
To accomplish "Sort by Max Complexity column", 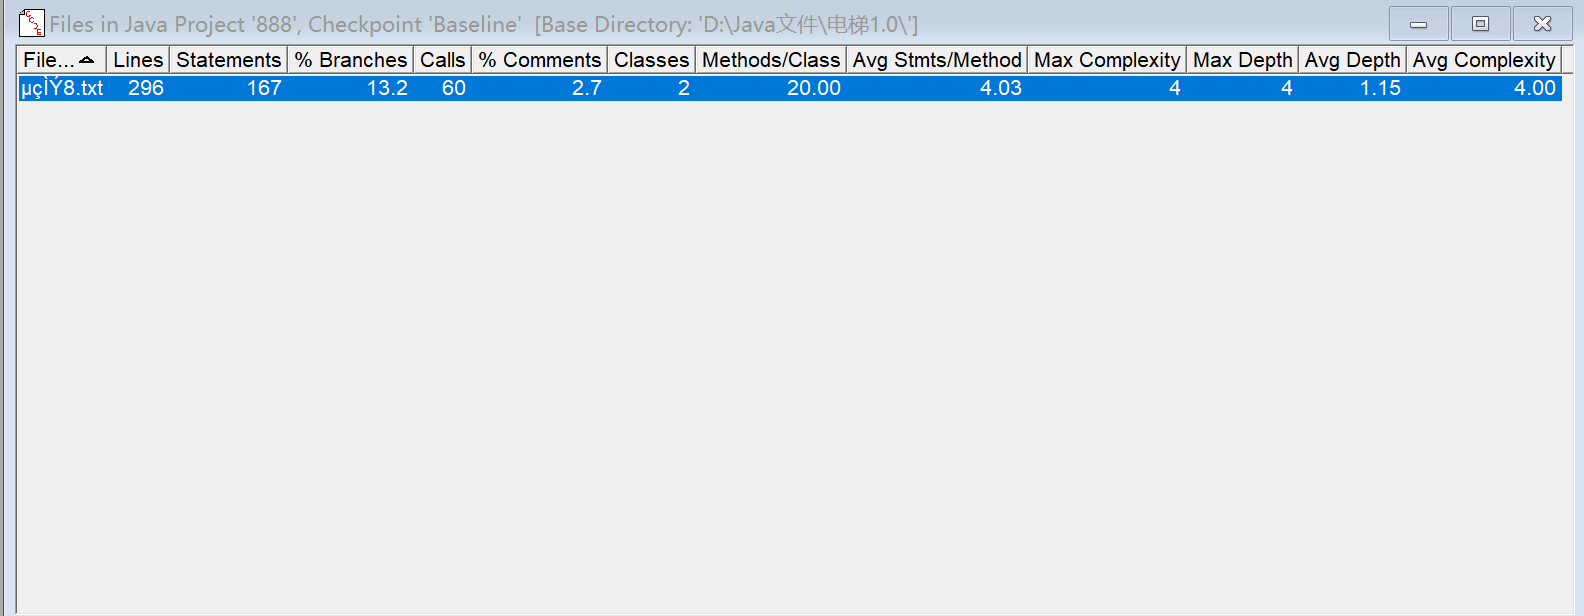I will (1106, 60).
